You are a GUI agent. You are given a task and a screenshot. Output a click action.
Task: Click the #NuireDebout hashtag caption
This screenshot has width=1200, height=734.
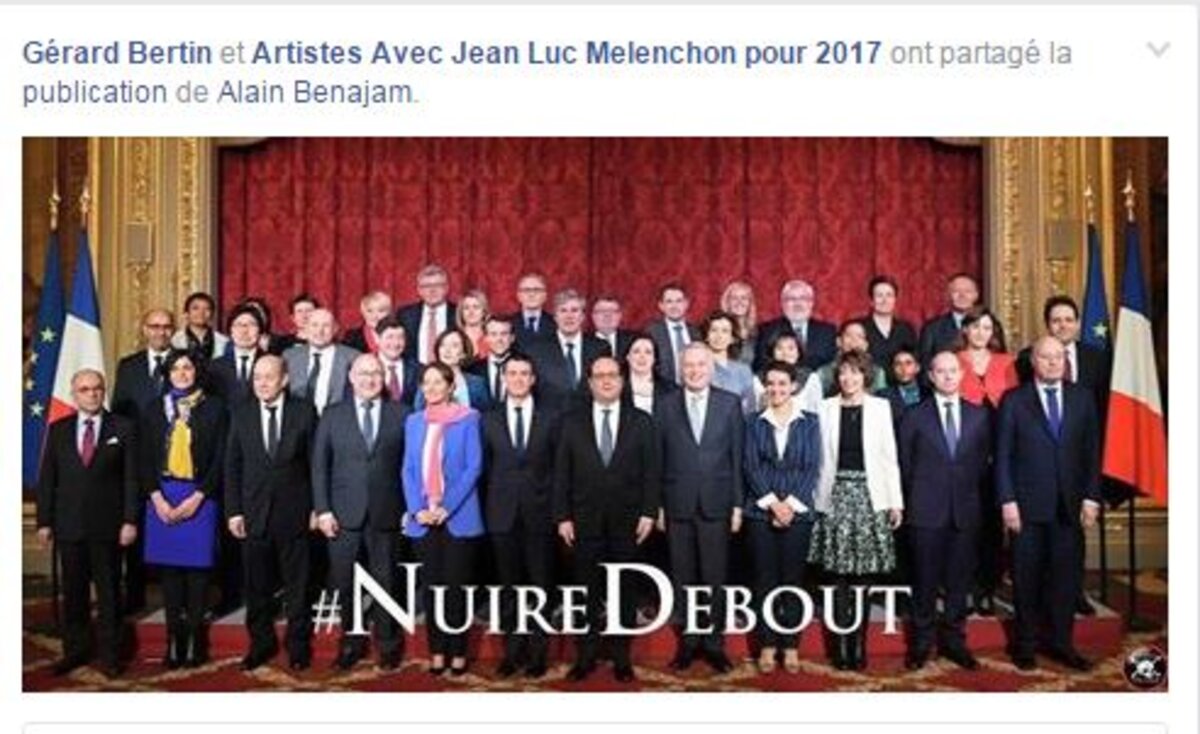coord(610,599)
